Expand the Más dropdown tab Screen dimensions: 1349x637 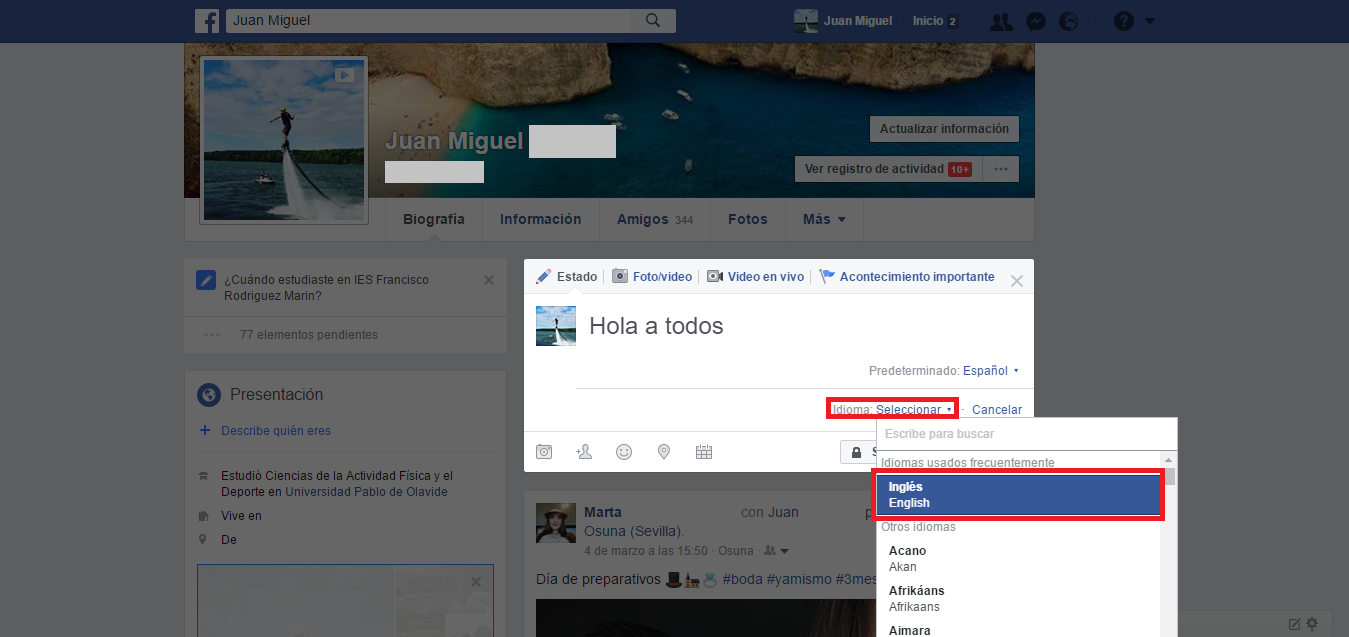[824, 219]
